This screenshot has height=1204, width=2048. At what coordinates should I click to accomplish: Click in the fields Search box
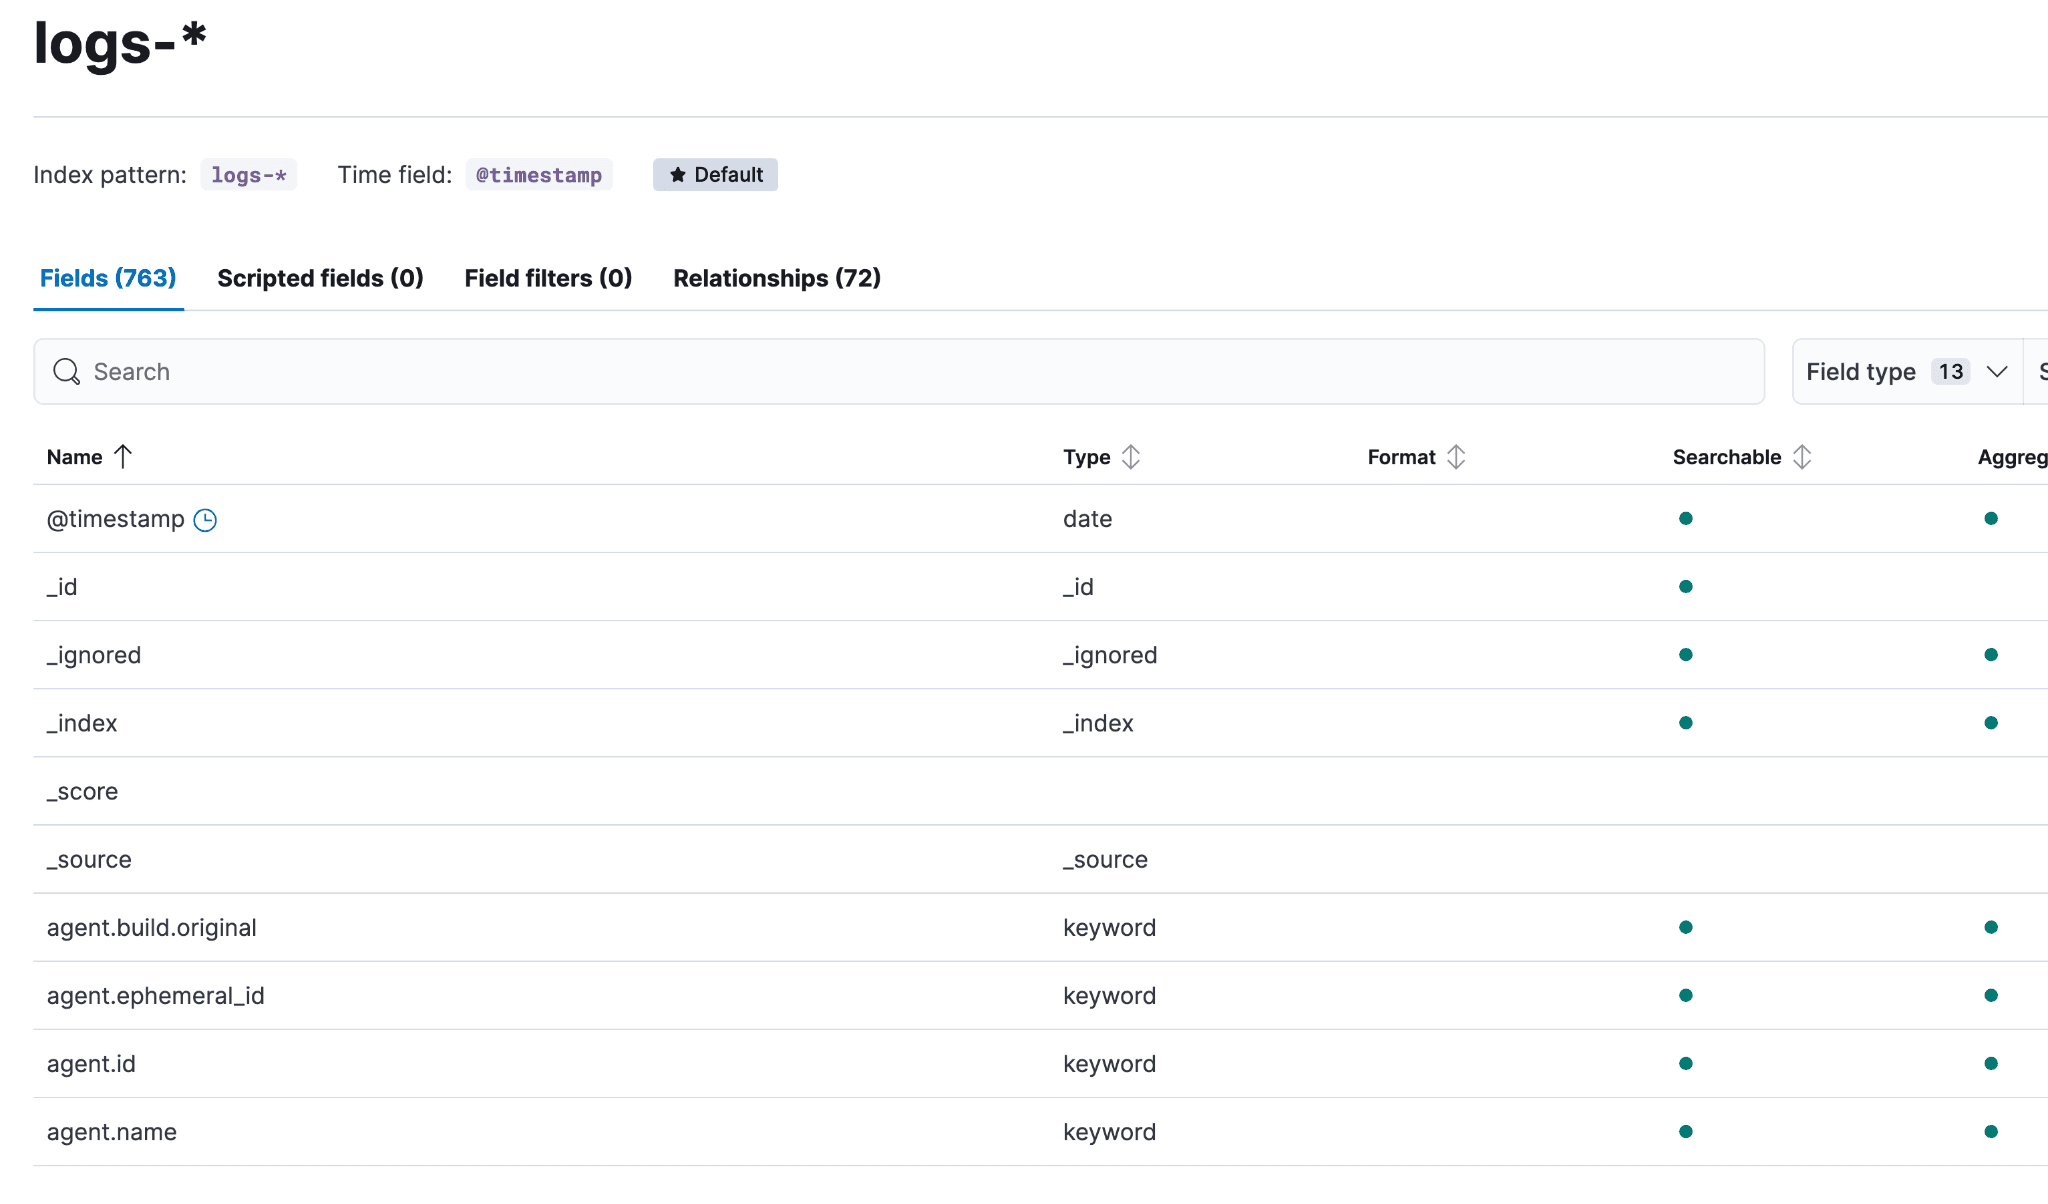point(900,372)
